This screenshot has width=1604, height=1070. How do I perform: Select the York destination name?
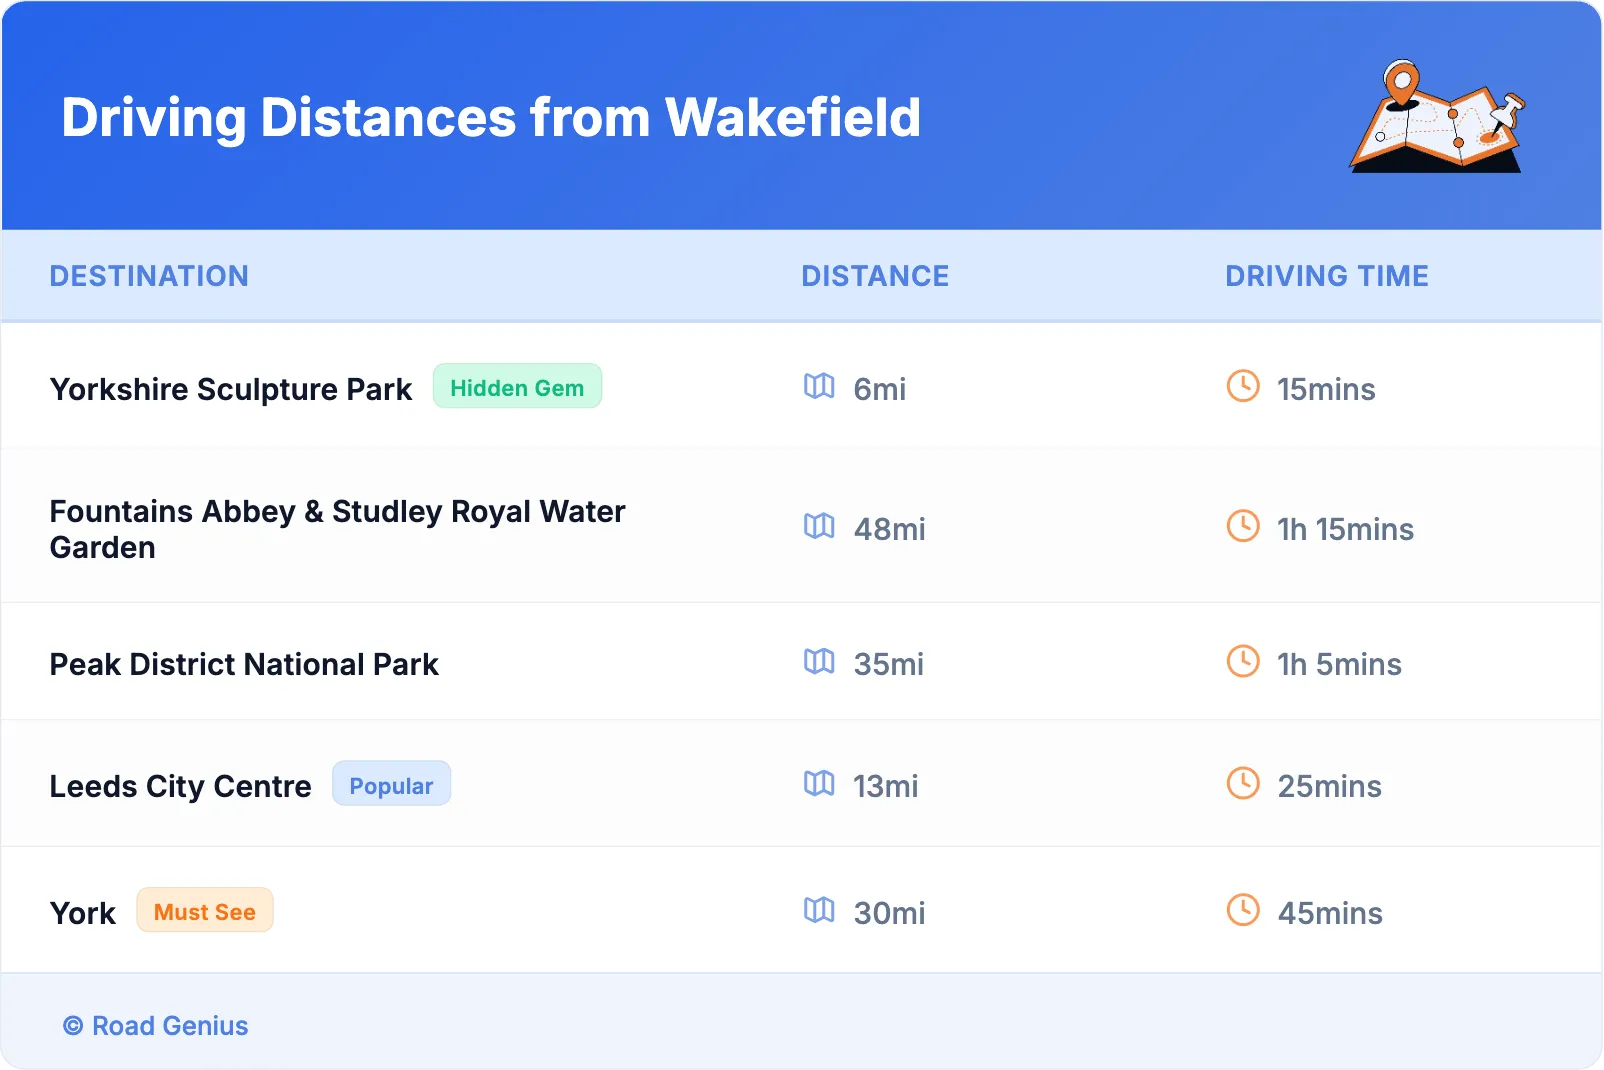tap(83, 913)
